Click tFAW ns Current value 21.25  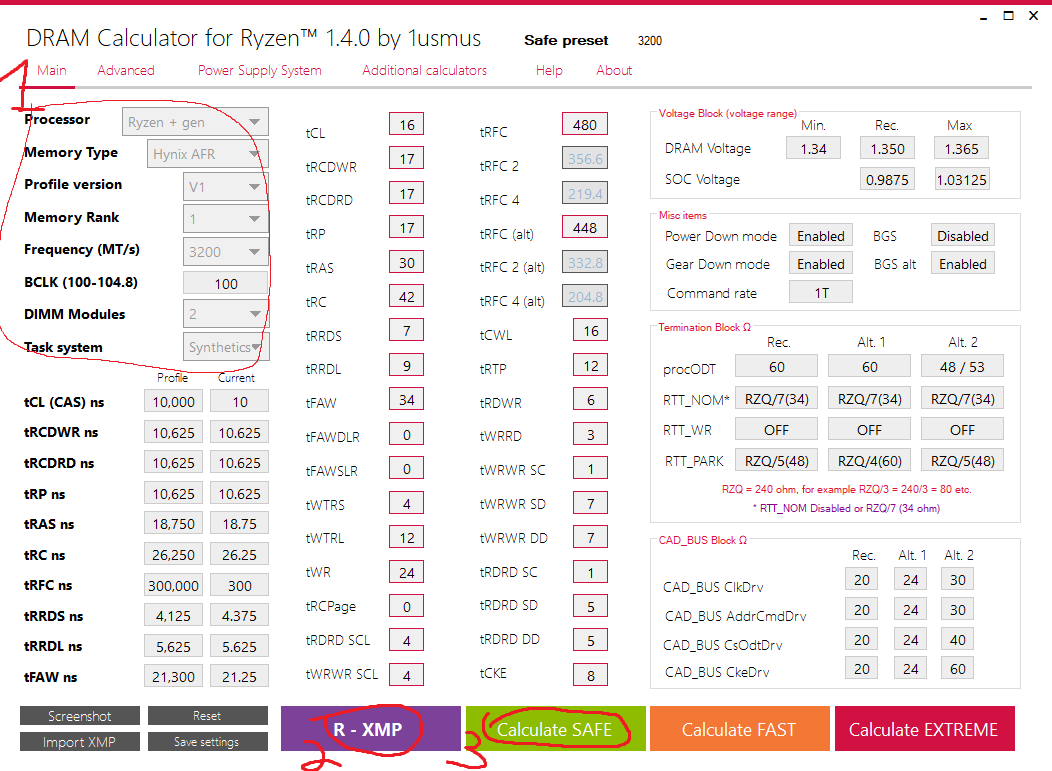coord(240,677)
